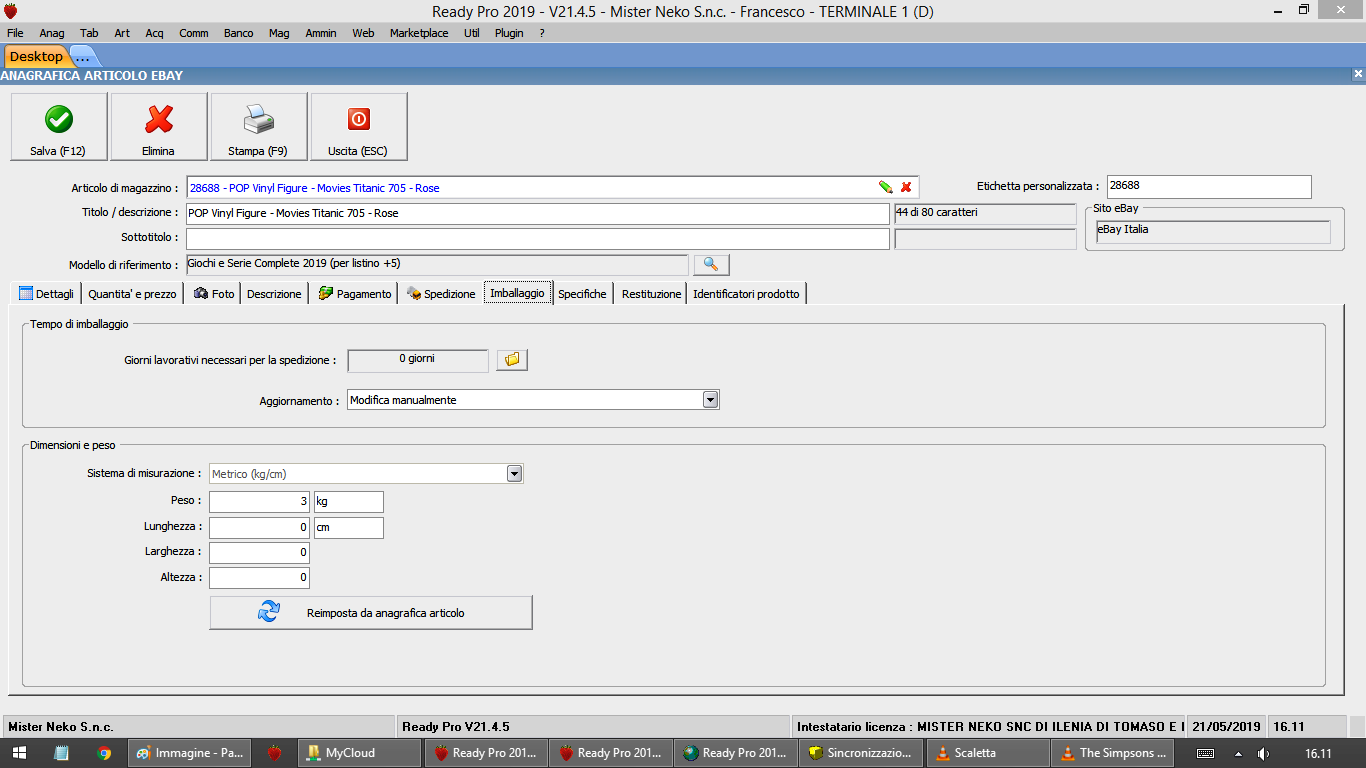Image resolution: width=1366 pixels, height=768 pixels.
Task: Click the cm unit field
Action: point(349,528)
